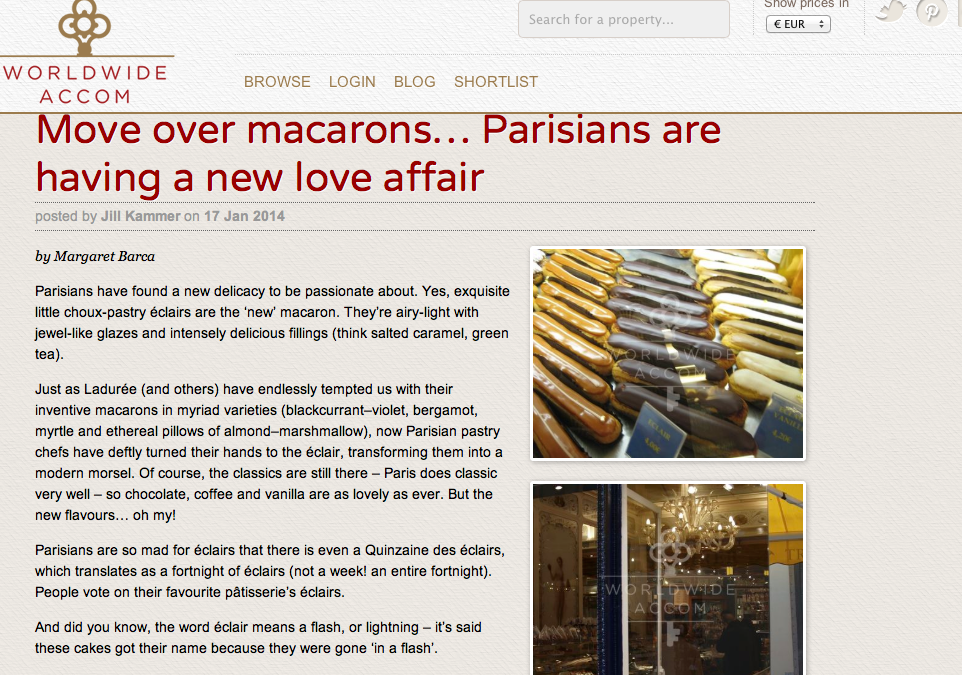The image size is (962, 675).
Task: Open the Pinterest icon
Action: tap(931, 12)
